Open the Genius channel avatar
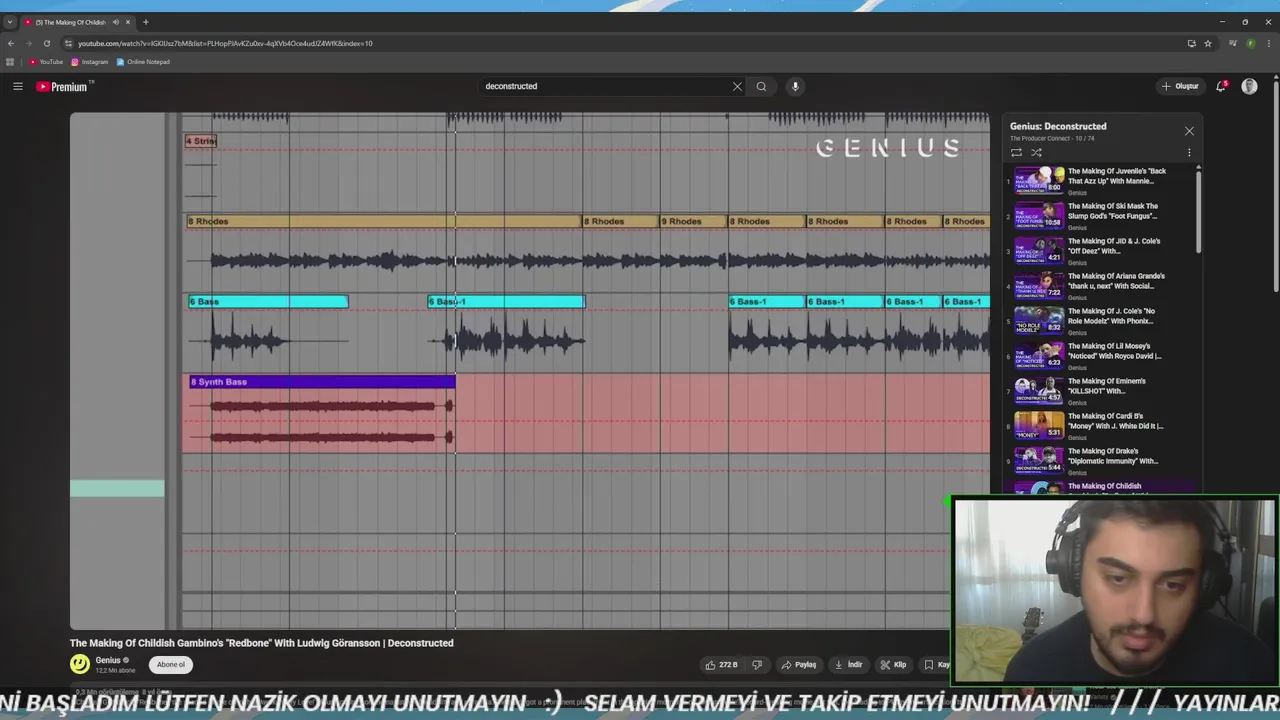The height and width of the screenshot is (720, 1280). coord(80,664)
